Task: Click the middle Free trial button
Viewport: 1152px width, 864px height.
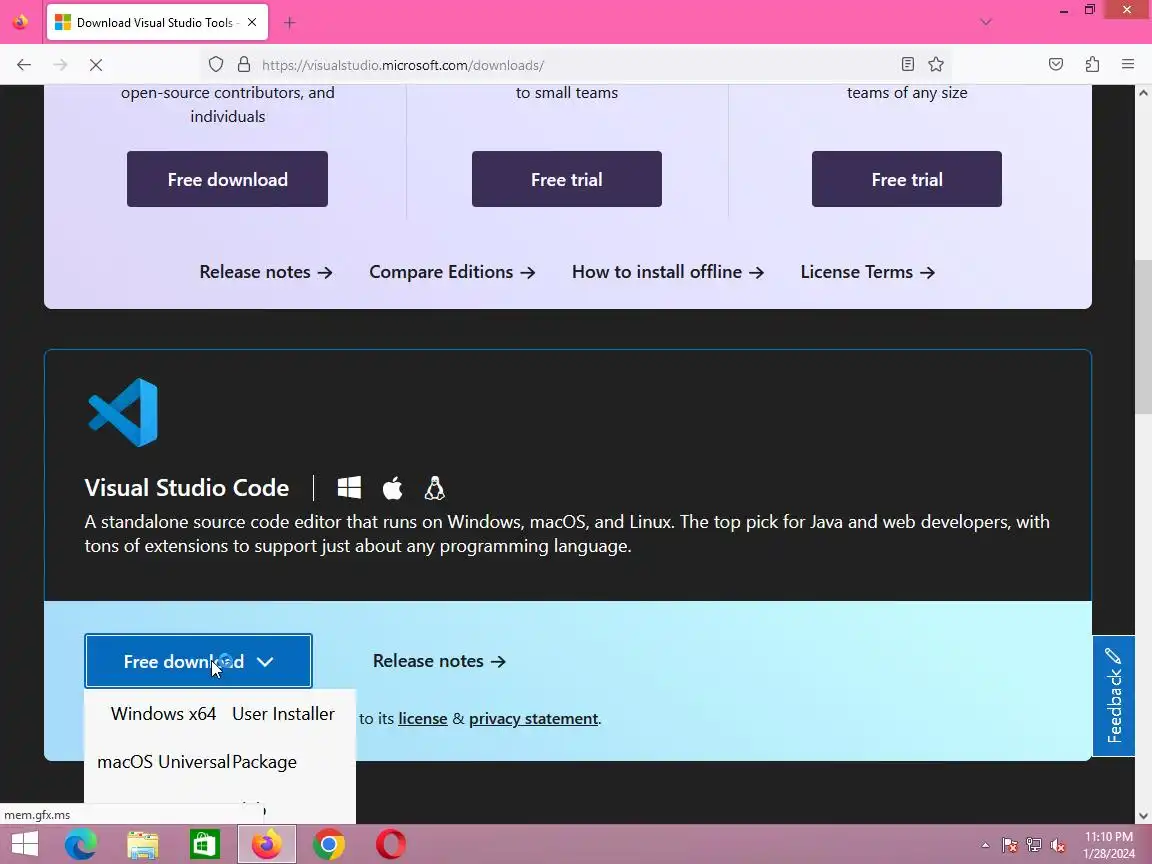Action: pos(566,179)
